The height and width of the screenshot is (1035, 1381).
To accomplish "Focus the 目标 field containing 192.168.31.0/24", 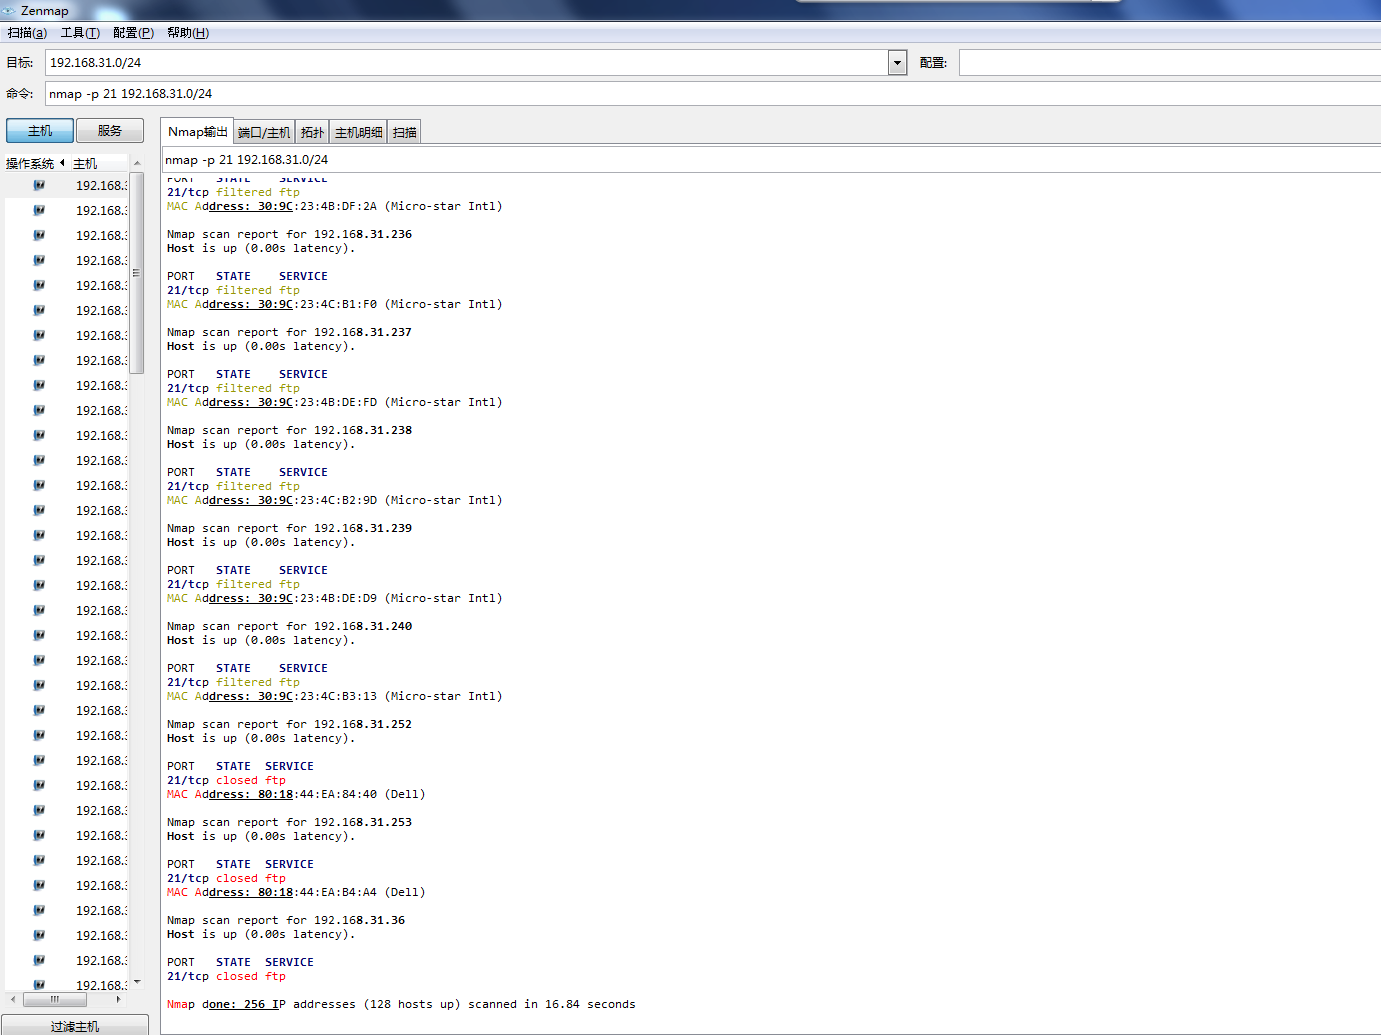I will 467,62.
